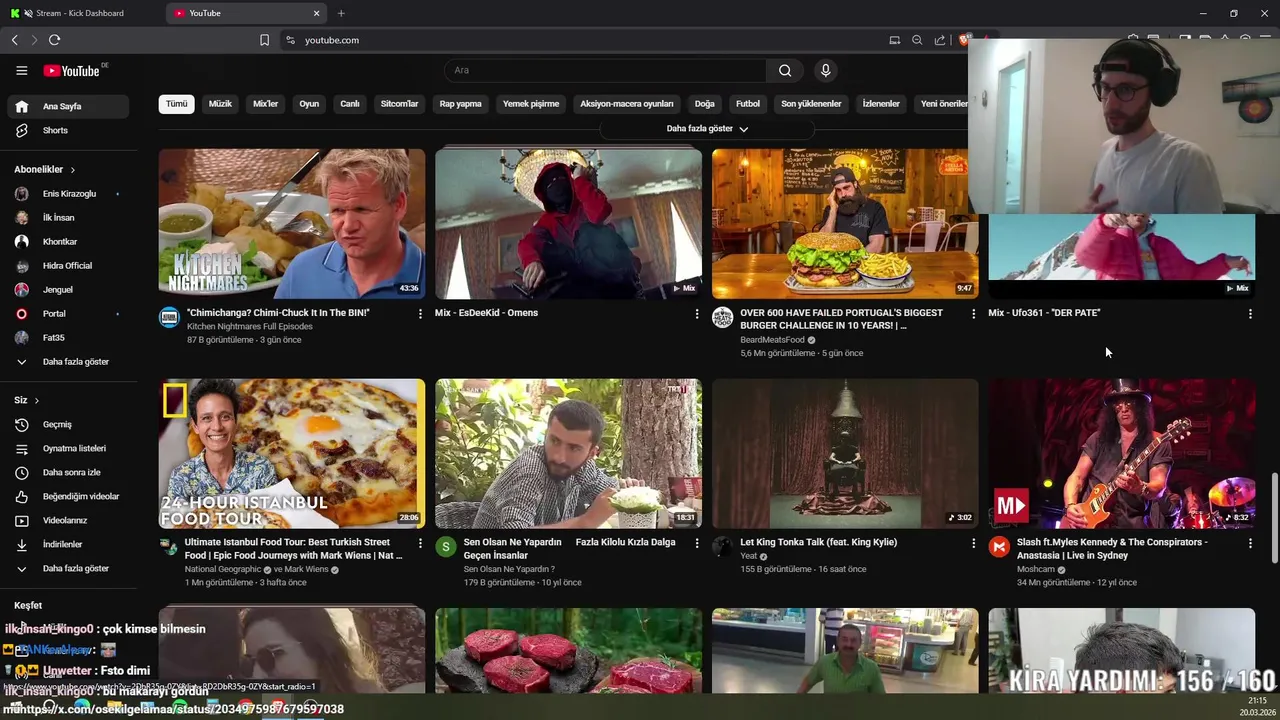
Task: Play the Kitchen Nightmares video thumbnail
Action: pos(292,224)
